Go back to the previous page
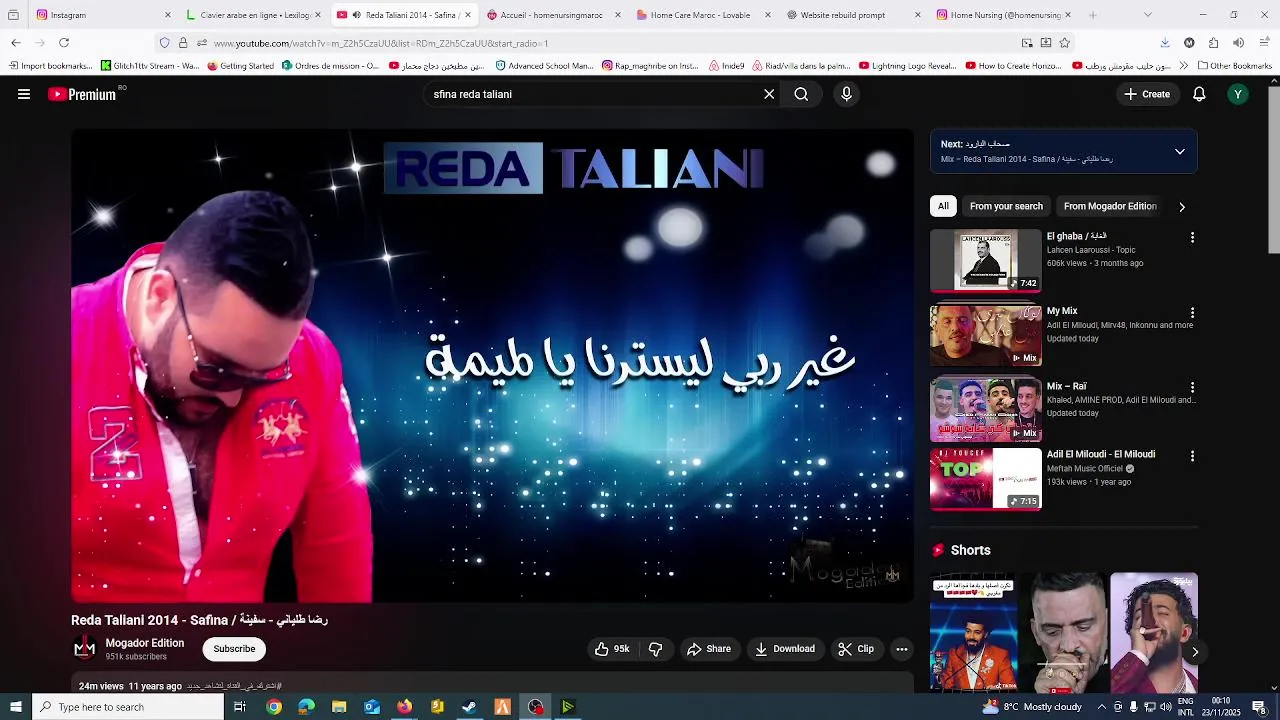The width and height of the screenshot is (1280, 720). pos(16,43)
